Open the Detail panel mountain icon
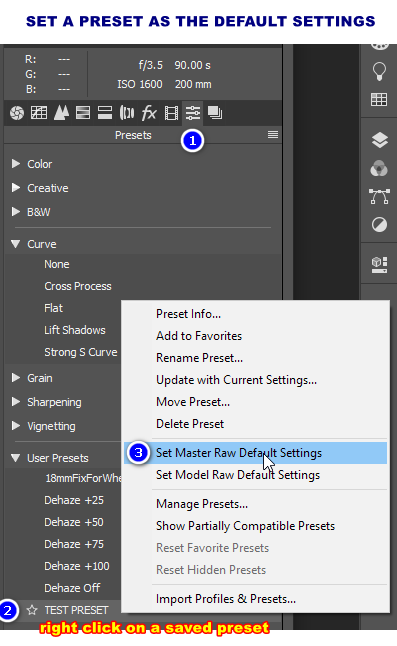Viewport: 397px width, 646px height. click(61, 112)
